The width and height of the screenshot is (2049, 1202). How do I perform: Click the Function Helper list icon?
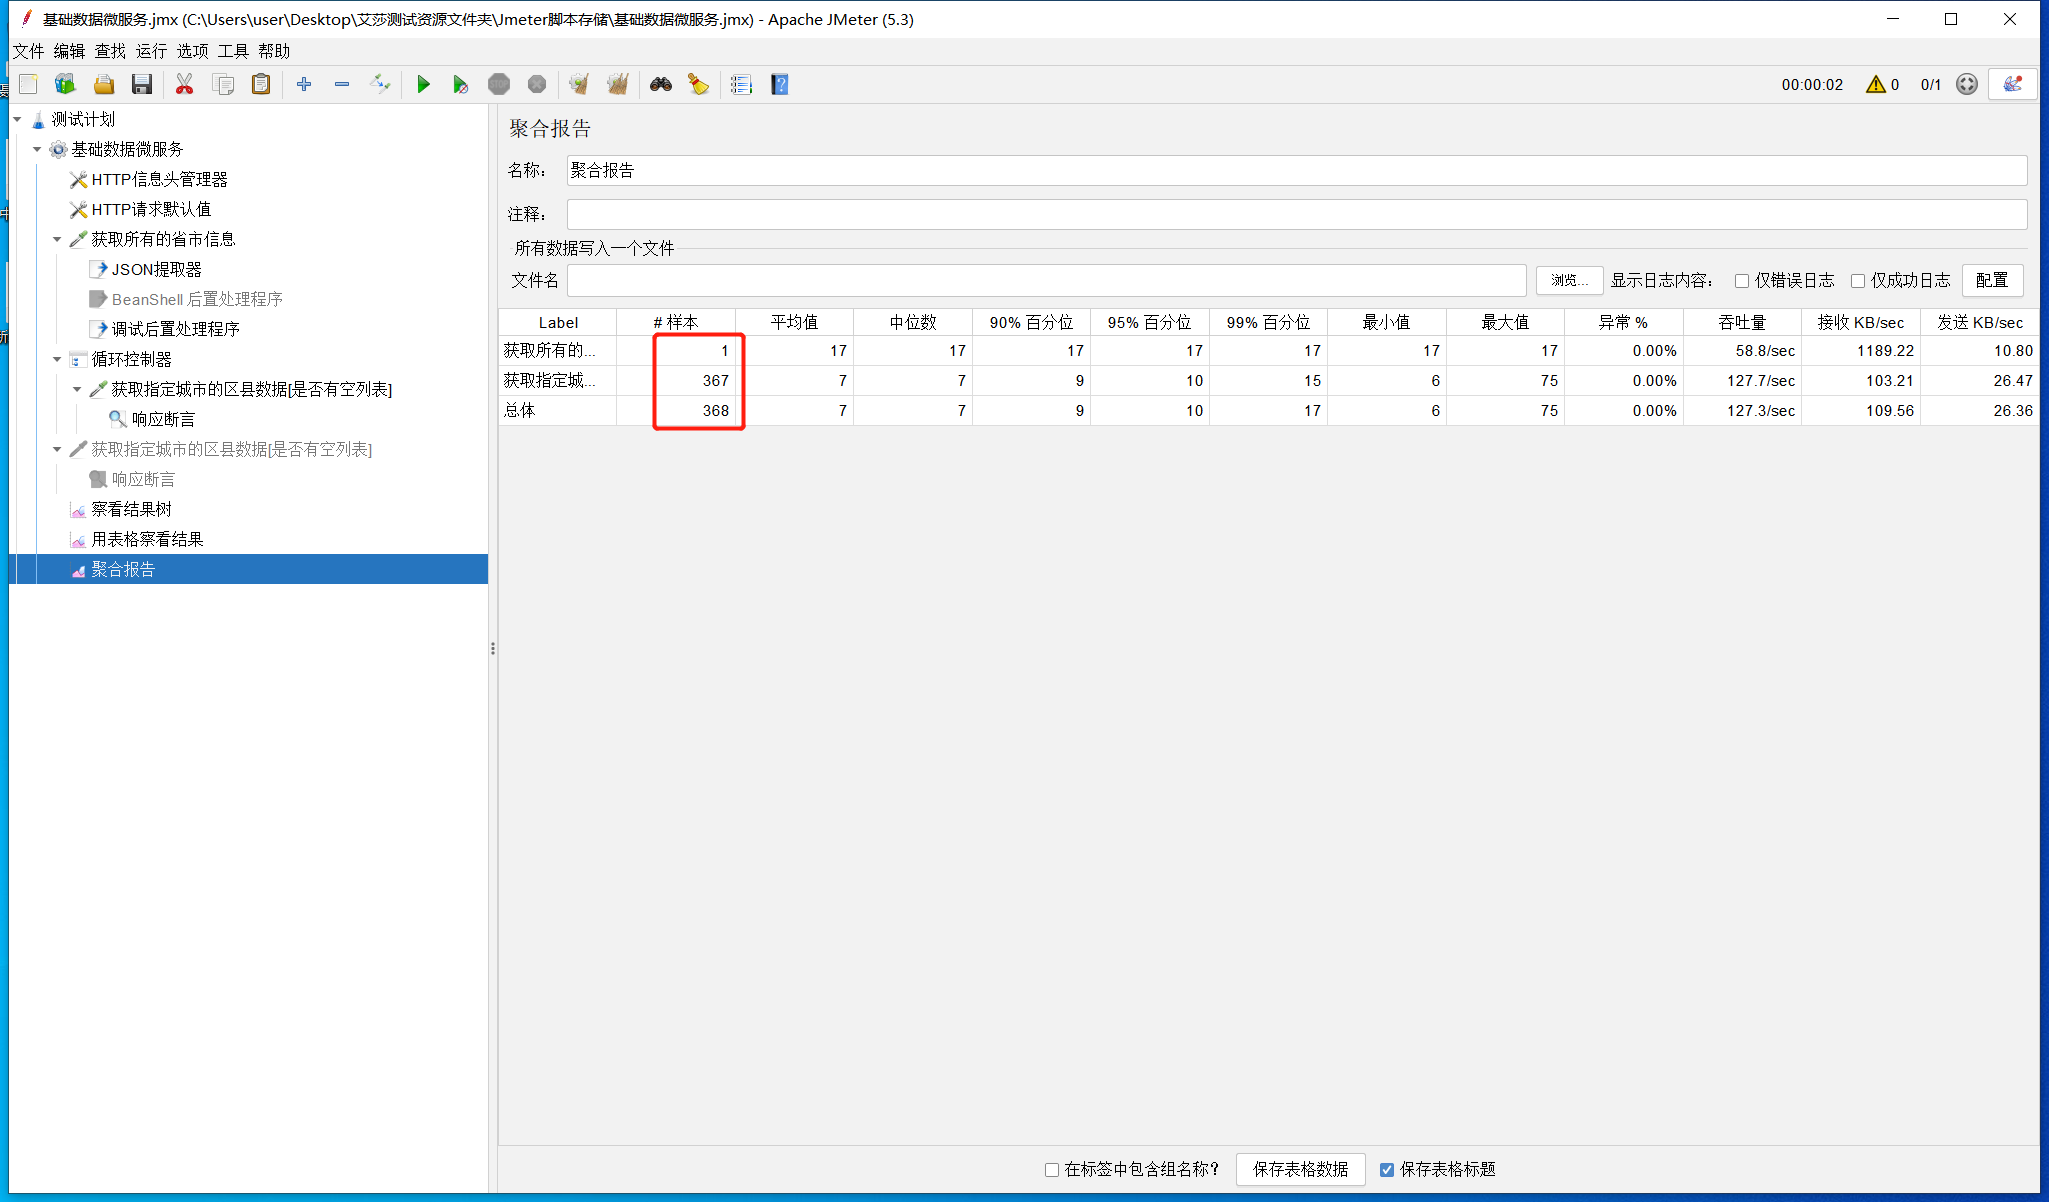click(741, 85)
